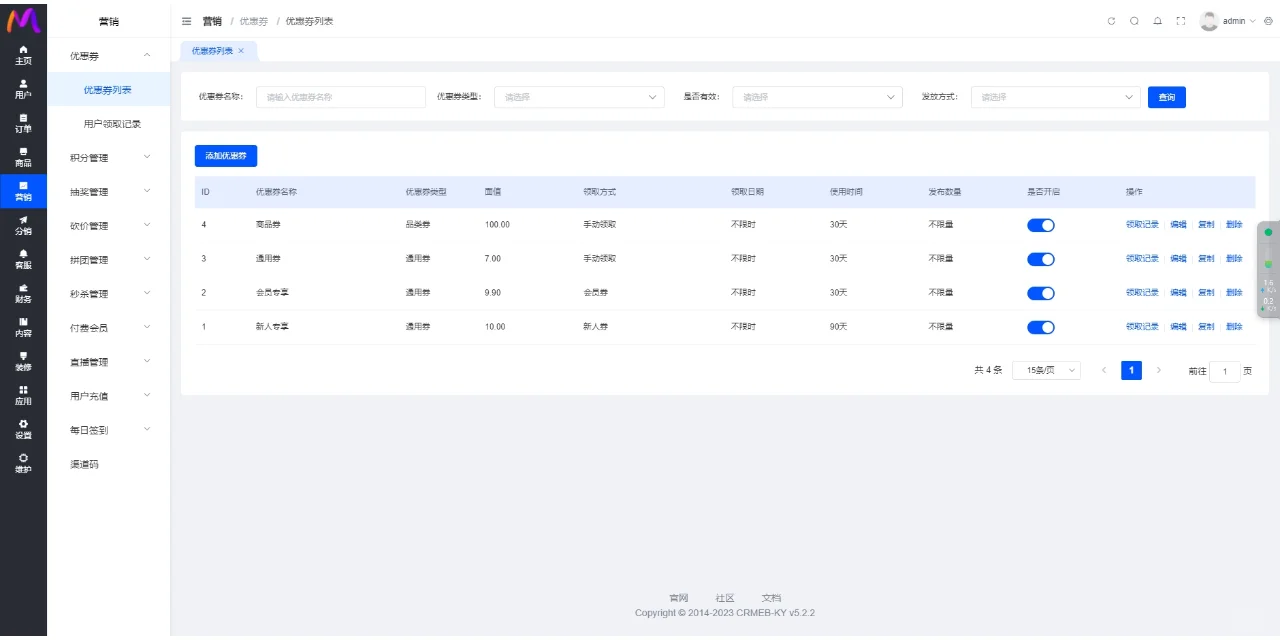
Task: Open the 15条/页 page size dropdown
Action: [x=1046, y=370]
